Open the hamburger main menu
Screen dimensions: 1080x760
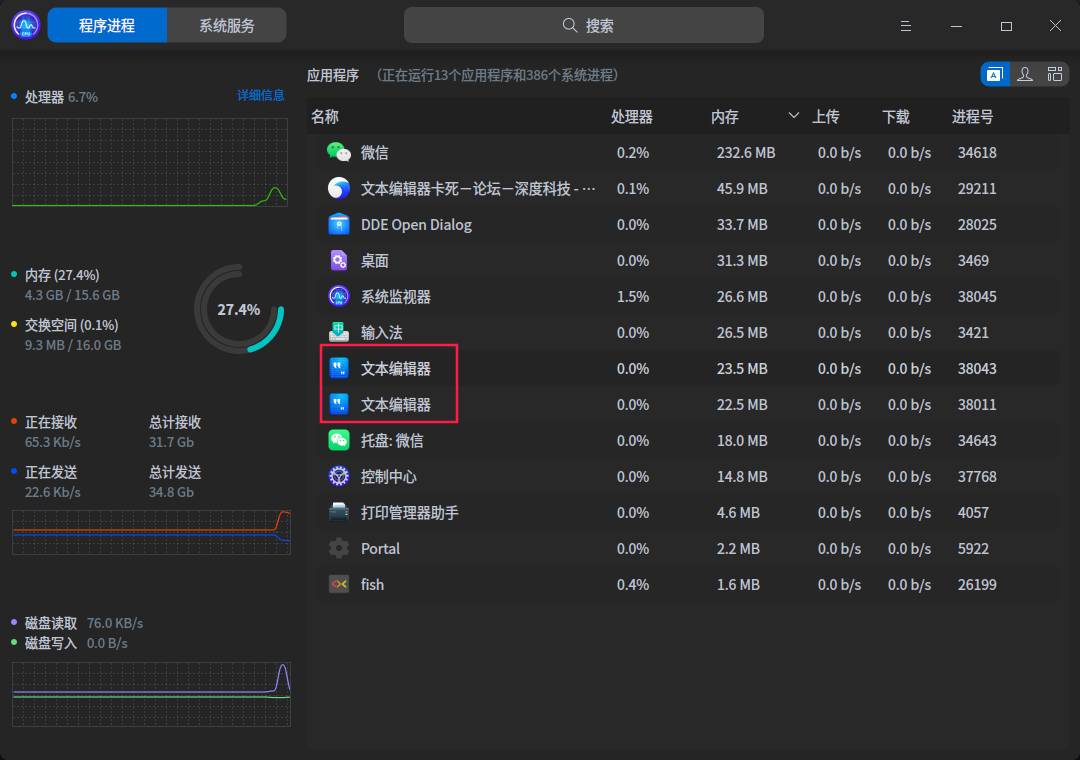pyautogui.click(x=906, y=25)
